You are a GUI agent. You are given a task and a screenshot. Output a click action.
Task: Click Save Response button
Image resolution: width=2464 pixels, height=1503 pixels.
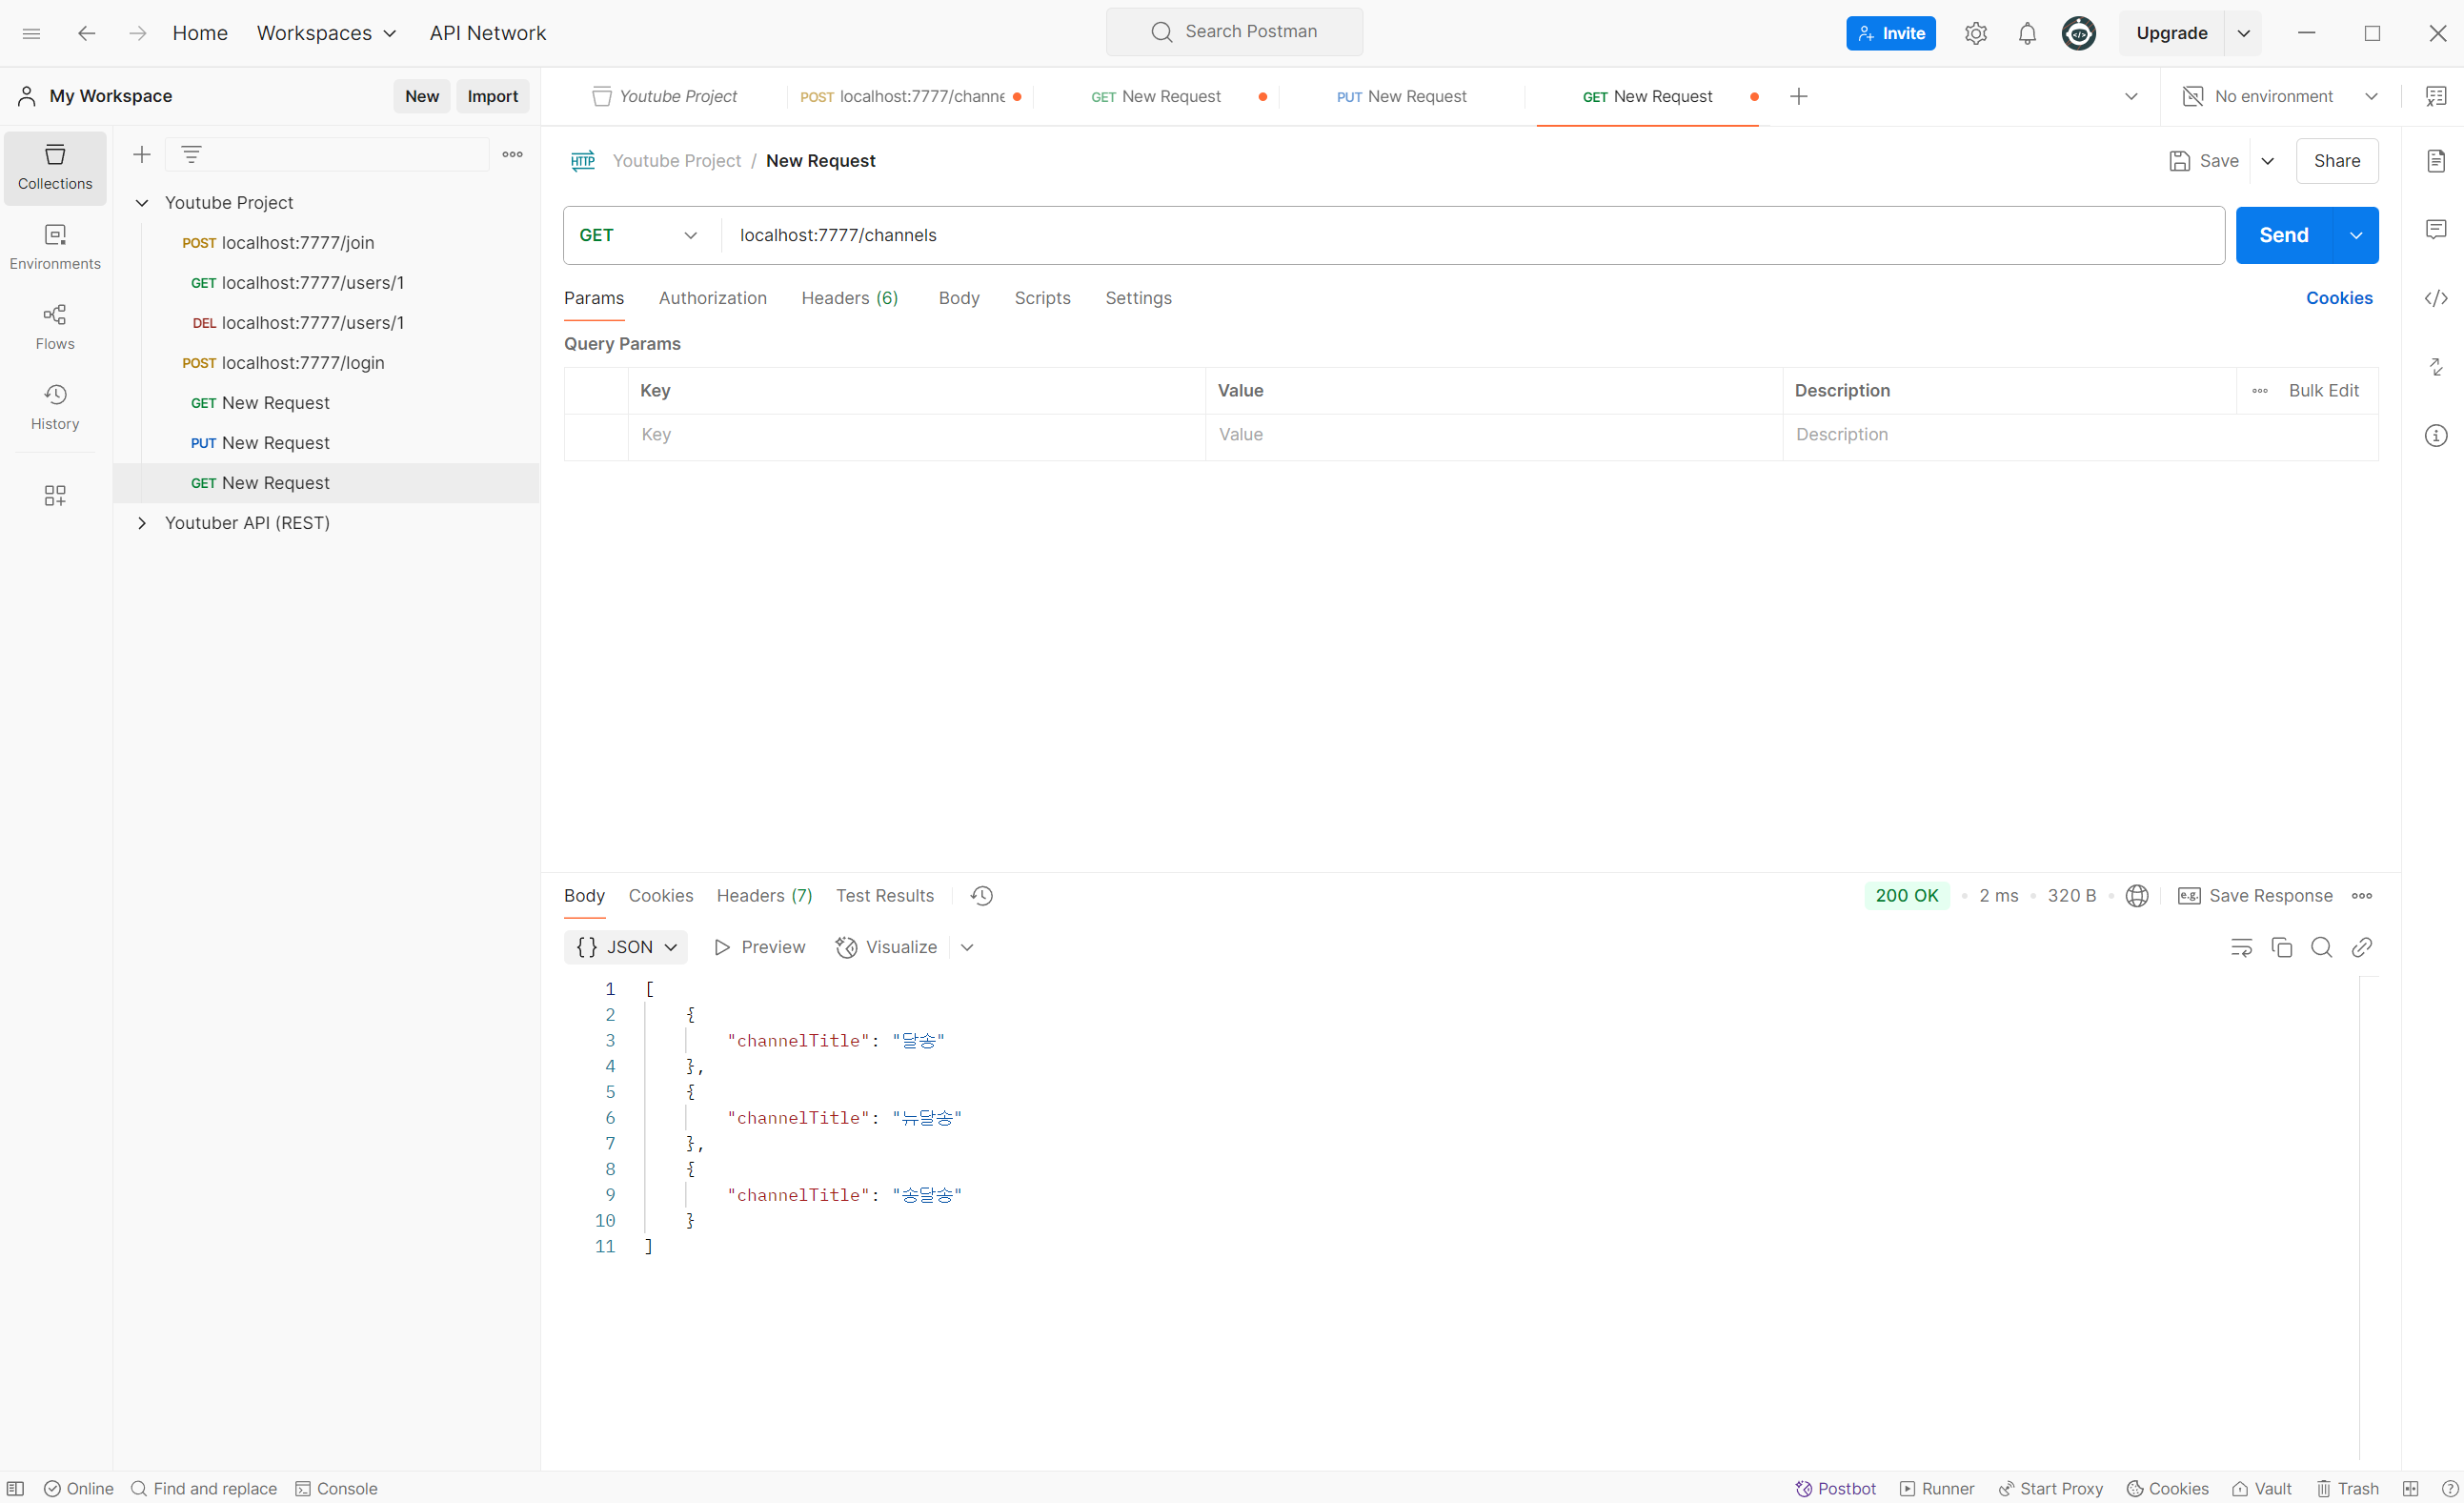(x=2256, y=896)
